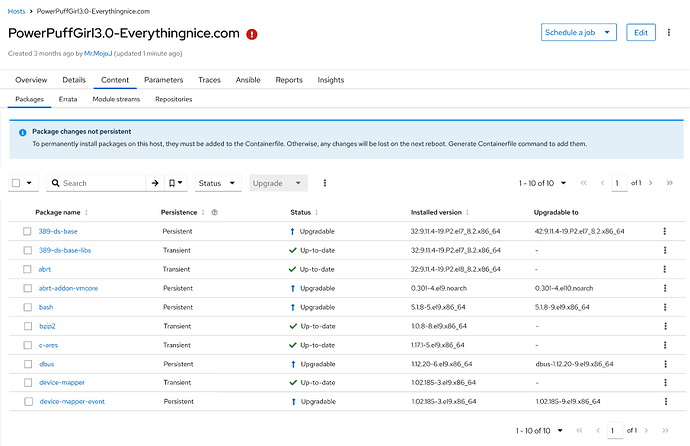Screen dimensions: 690x446
Task: Sort by Installed version column
Action: click(467, 212)
